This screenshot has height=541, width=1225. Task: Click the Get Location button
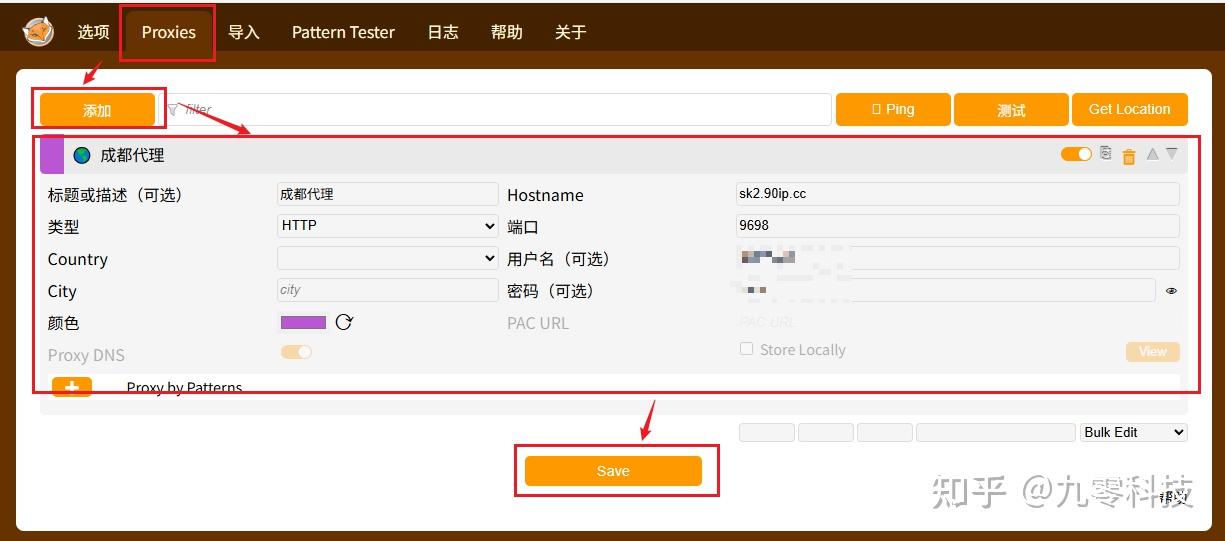point(1130,110)
